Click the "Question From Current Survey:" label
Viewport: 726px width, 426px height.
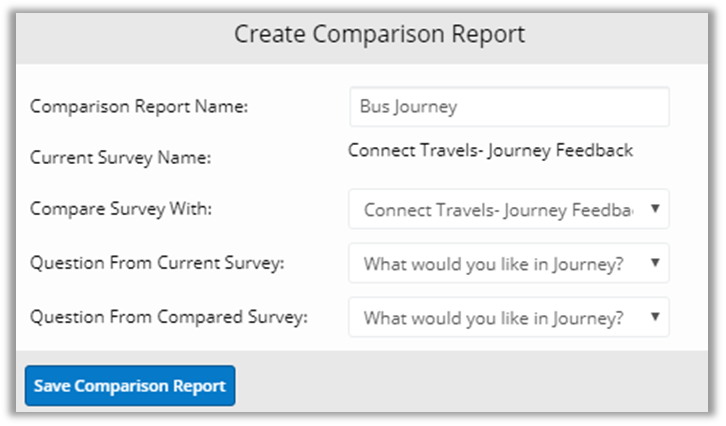[157, 264]
